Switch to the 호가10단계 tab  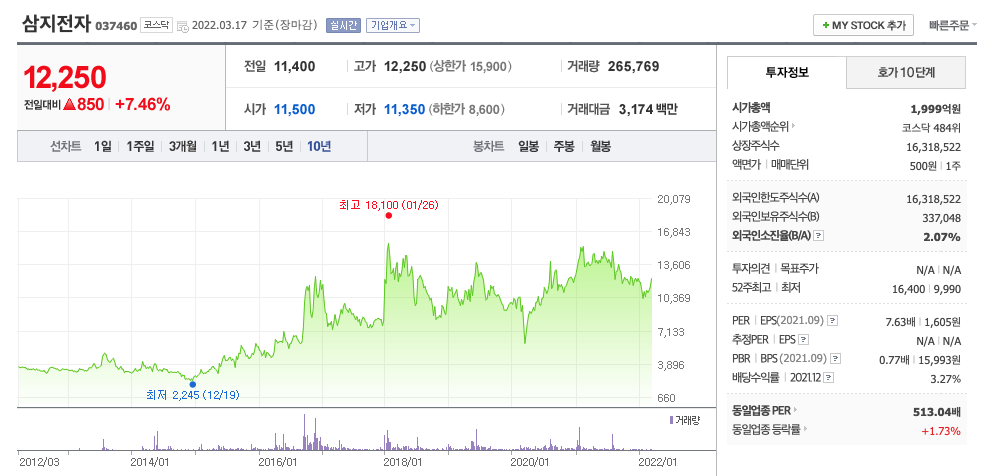(x=906, y=72)
